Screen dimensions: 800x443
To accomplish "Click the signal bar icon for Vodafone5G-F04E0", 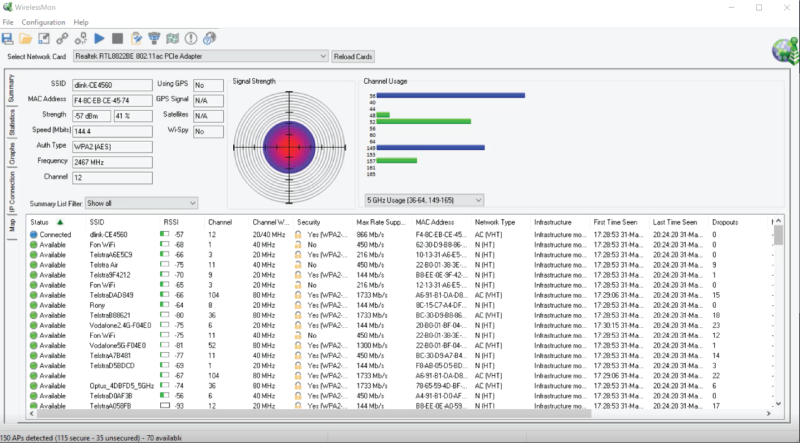I will tap(165, 346).
